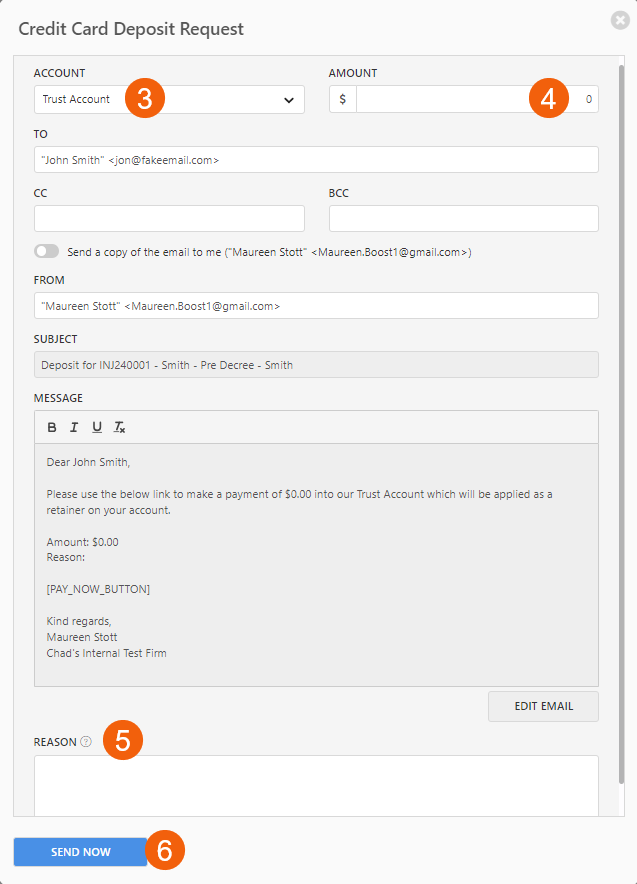The height and width of the screenshot is (884, 637).
Task: Select the Subject field
Action: coord(316,365)
